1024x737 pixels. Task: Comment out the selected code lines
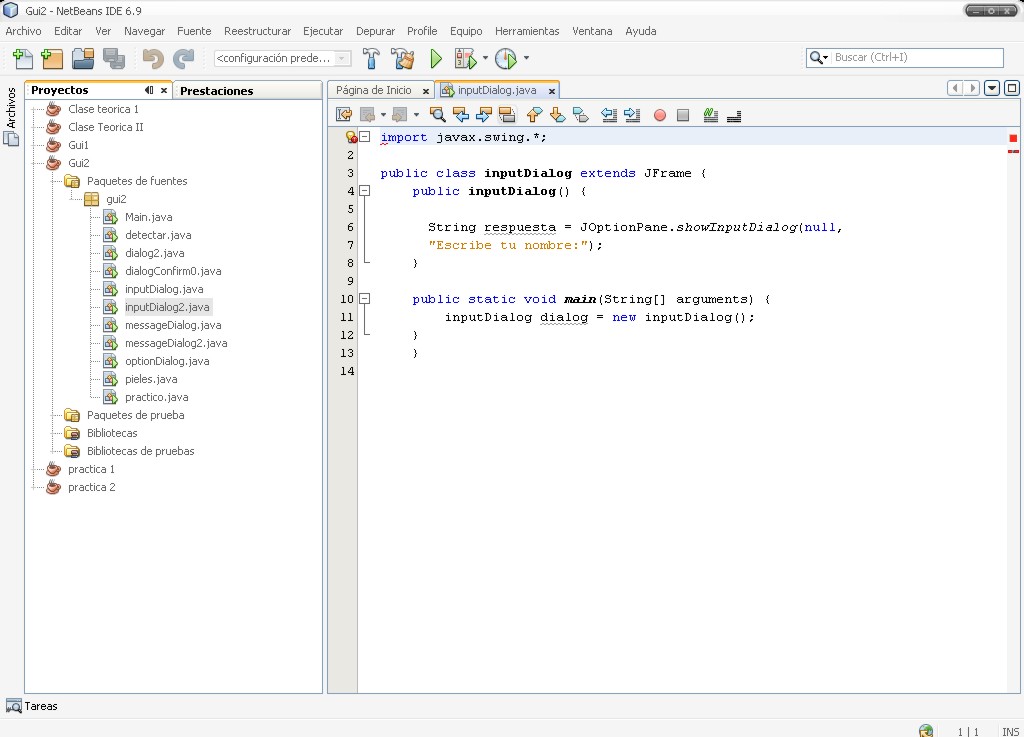click(709, 114)
